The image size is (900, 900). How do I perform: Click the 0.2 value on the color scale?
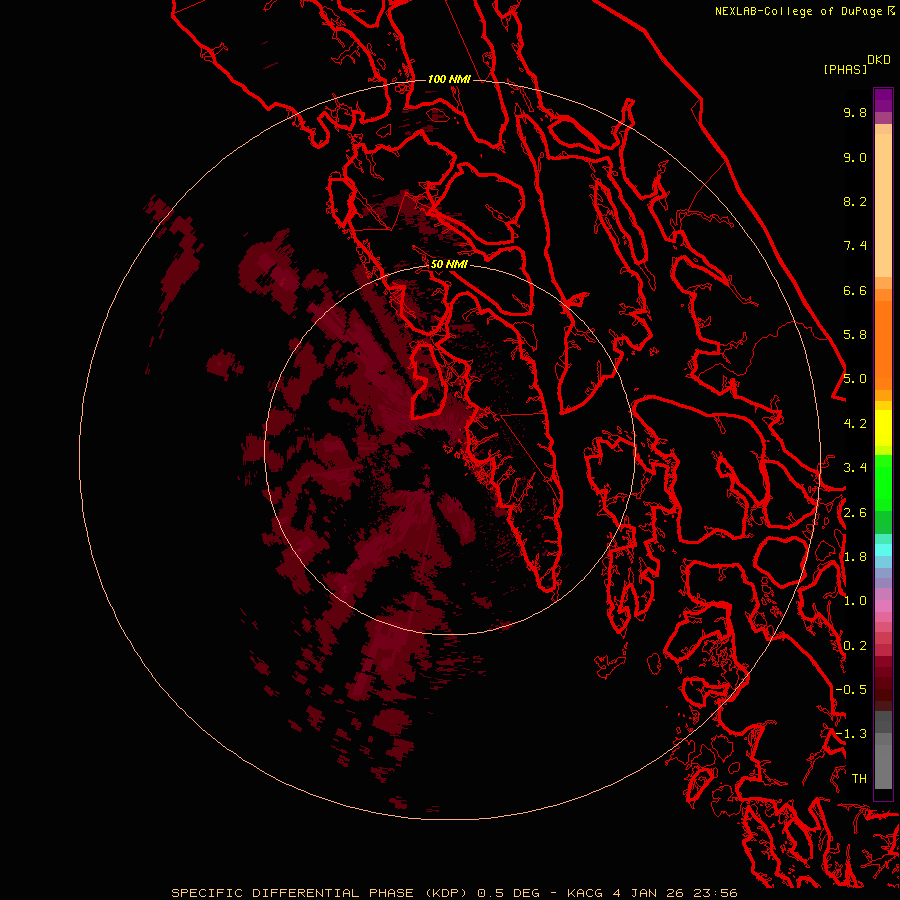(x=855, y=646)
